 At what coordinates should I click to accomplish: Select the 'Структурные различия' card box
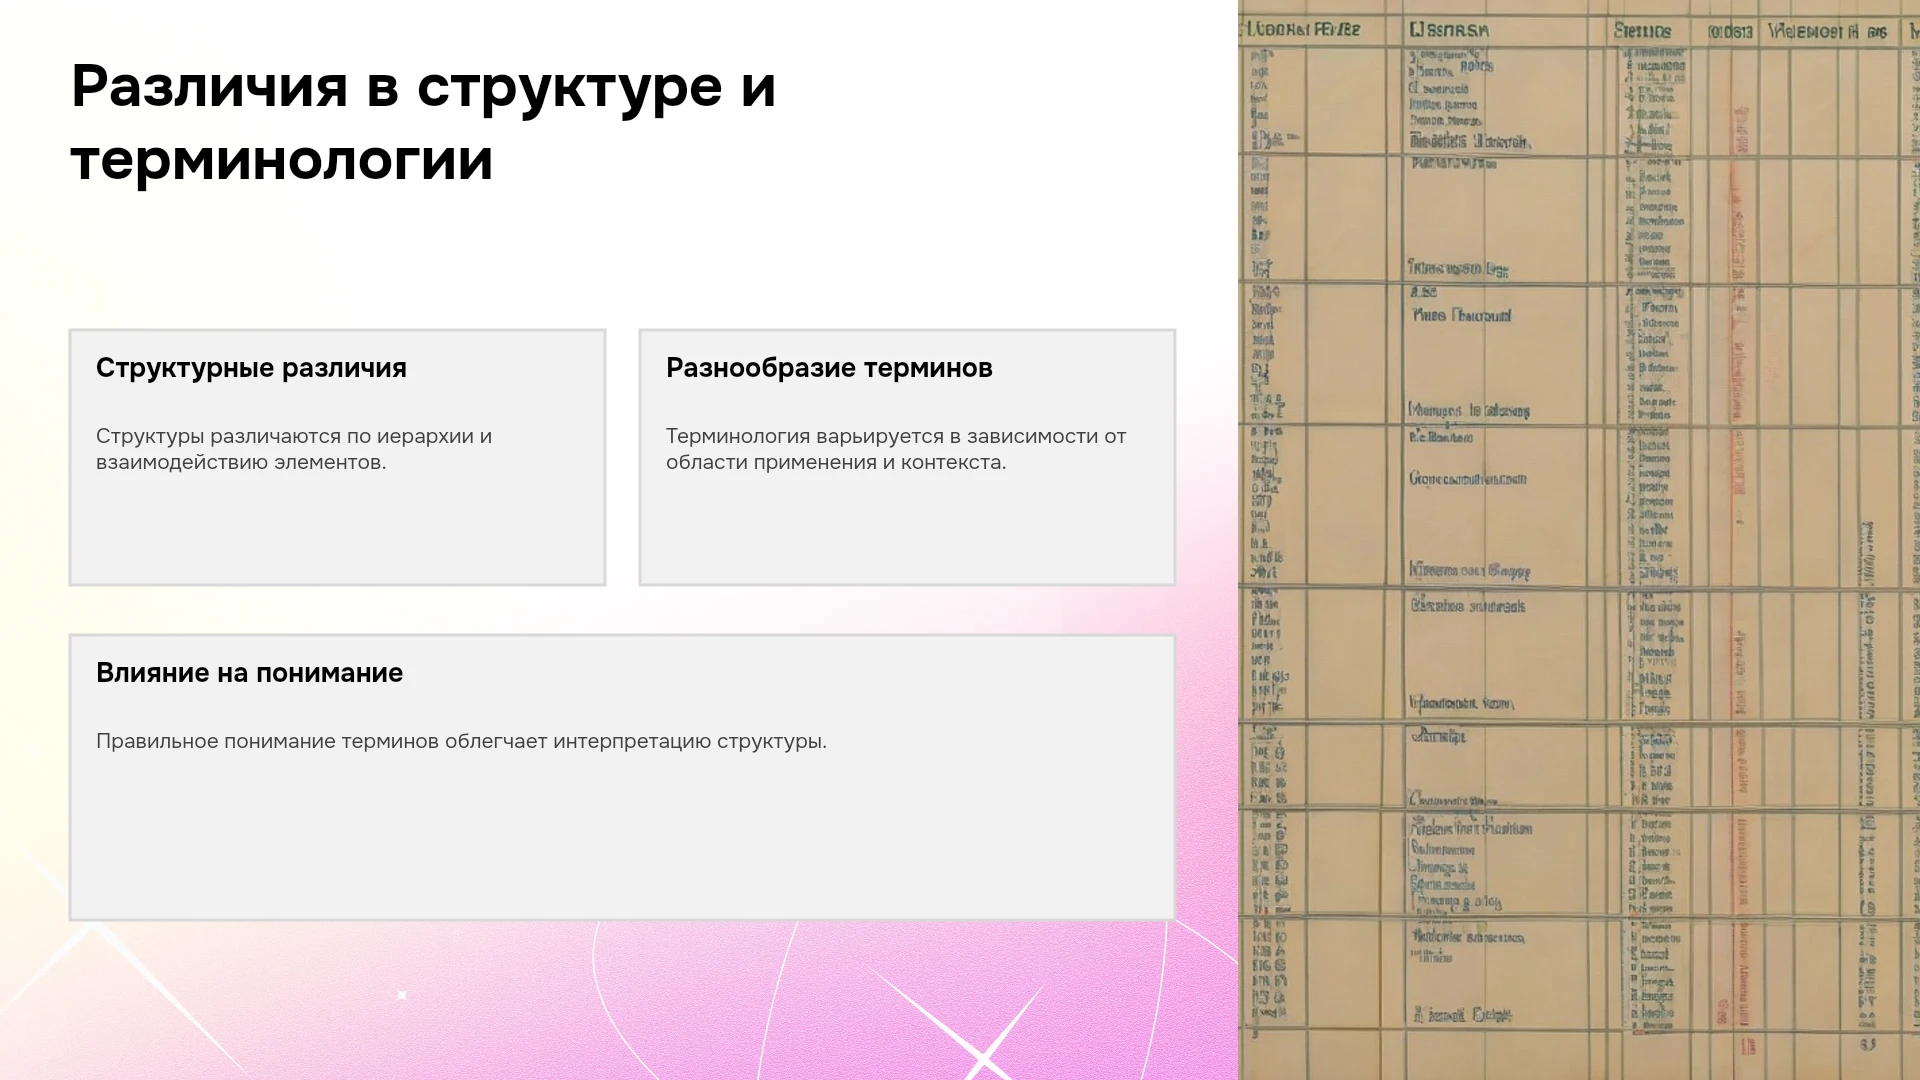point(337,457)
